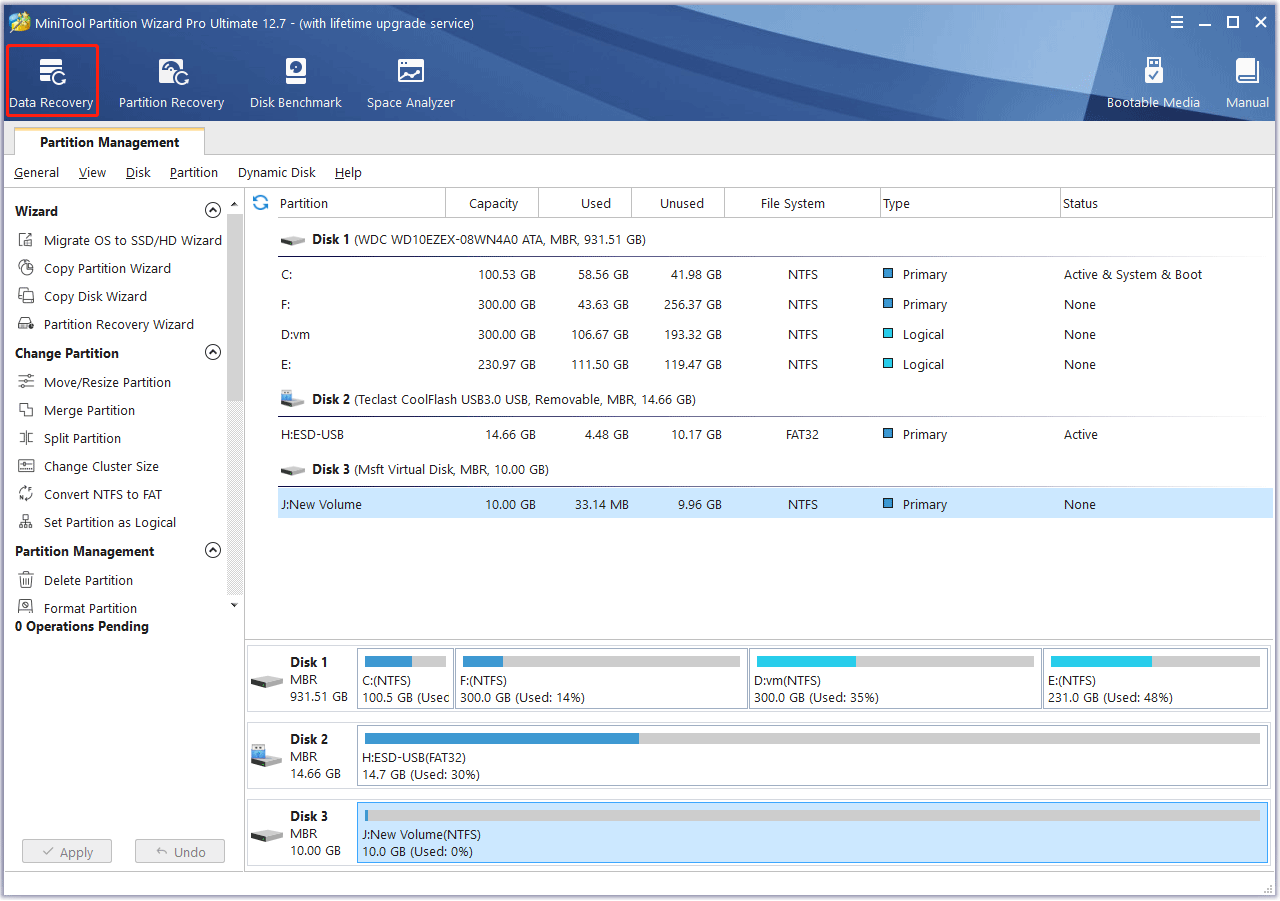
Task: Open the View menu
Action: coord(92,172)
